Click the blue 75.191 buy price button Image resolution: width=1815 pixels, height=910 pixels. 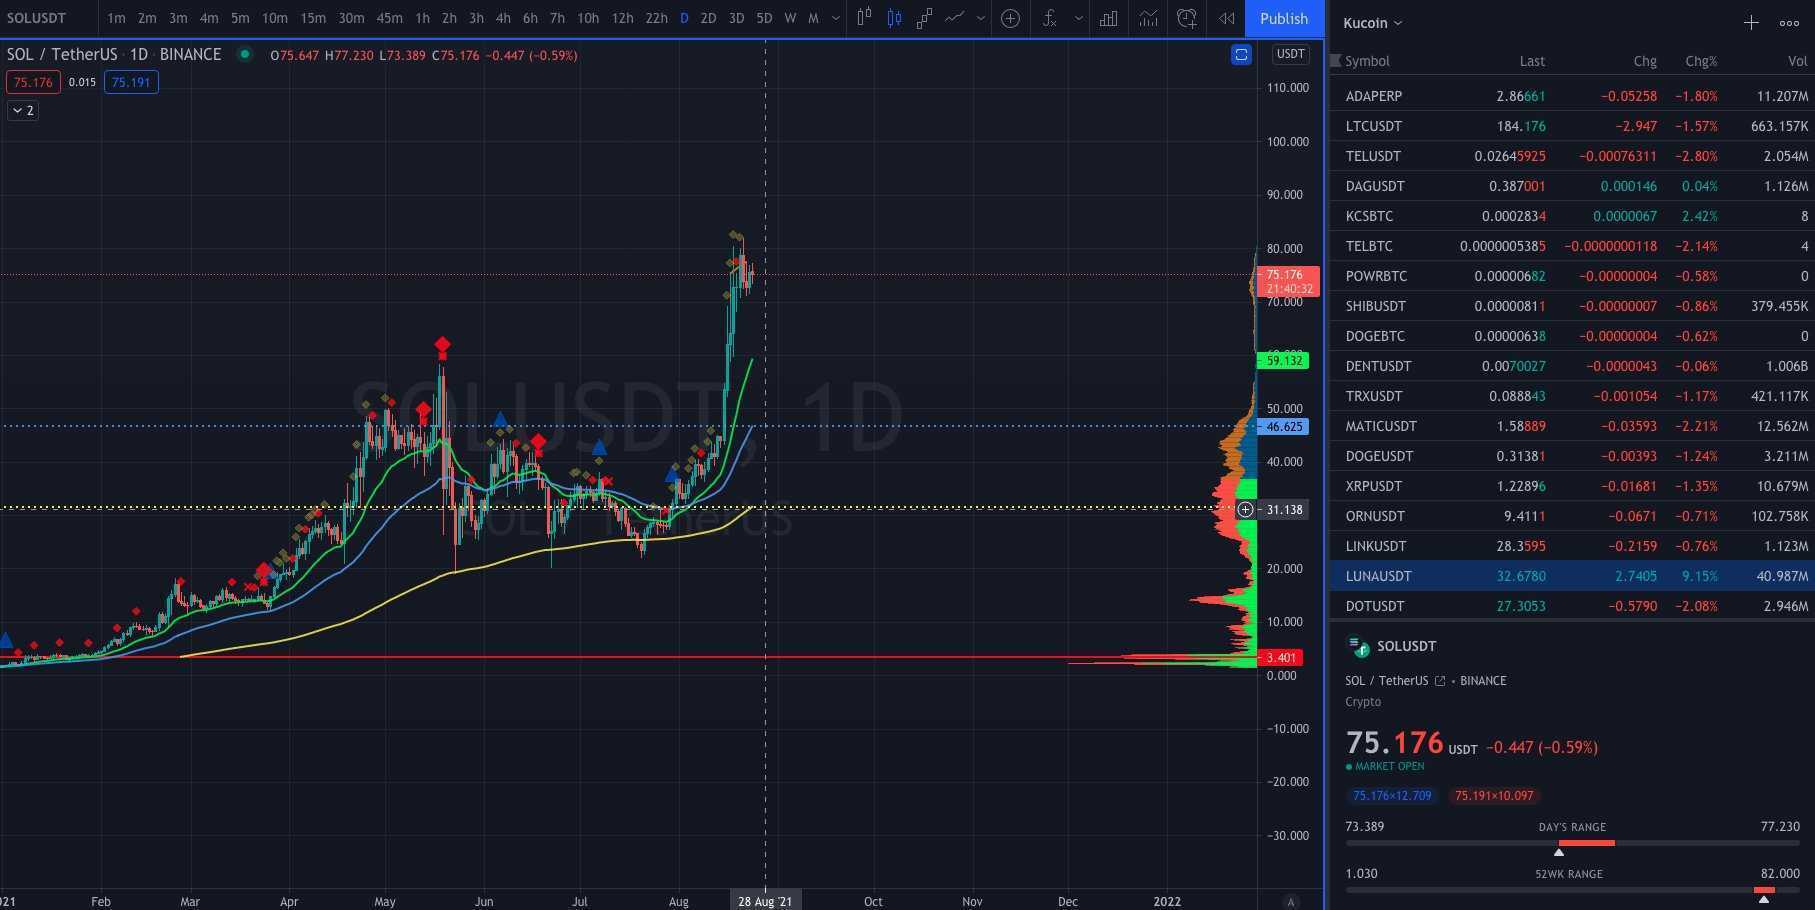pyautogui.click(x=131, y=82)
